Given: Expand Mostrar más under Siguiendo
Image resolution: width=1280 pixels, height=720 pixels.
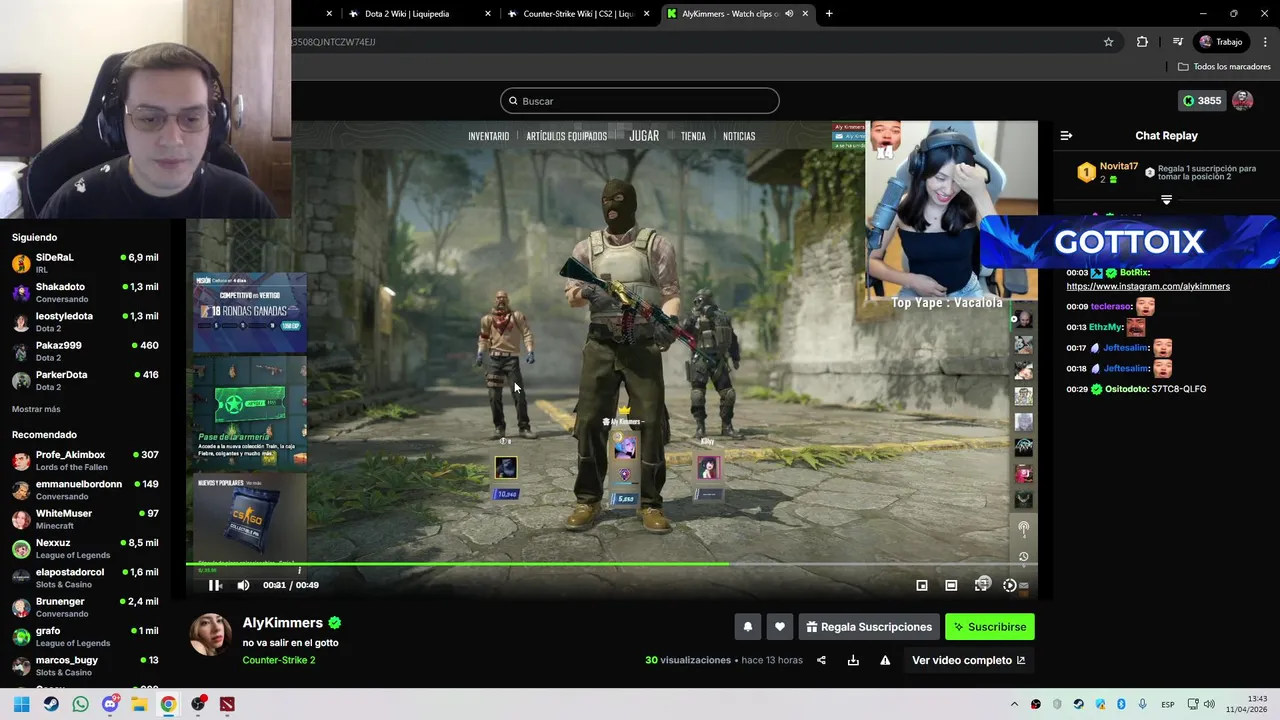Looking at the screenshot, I should (36, 409).
